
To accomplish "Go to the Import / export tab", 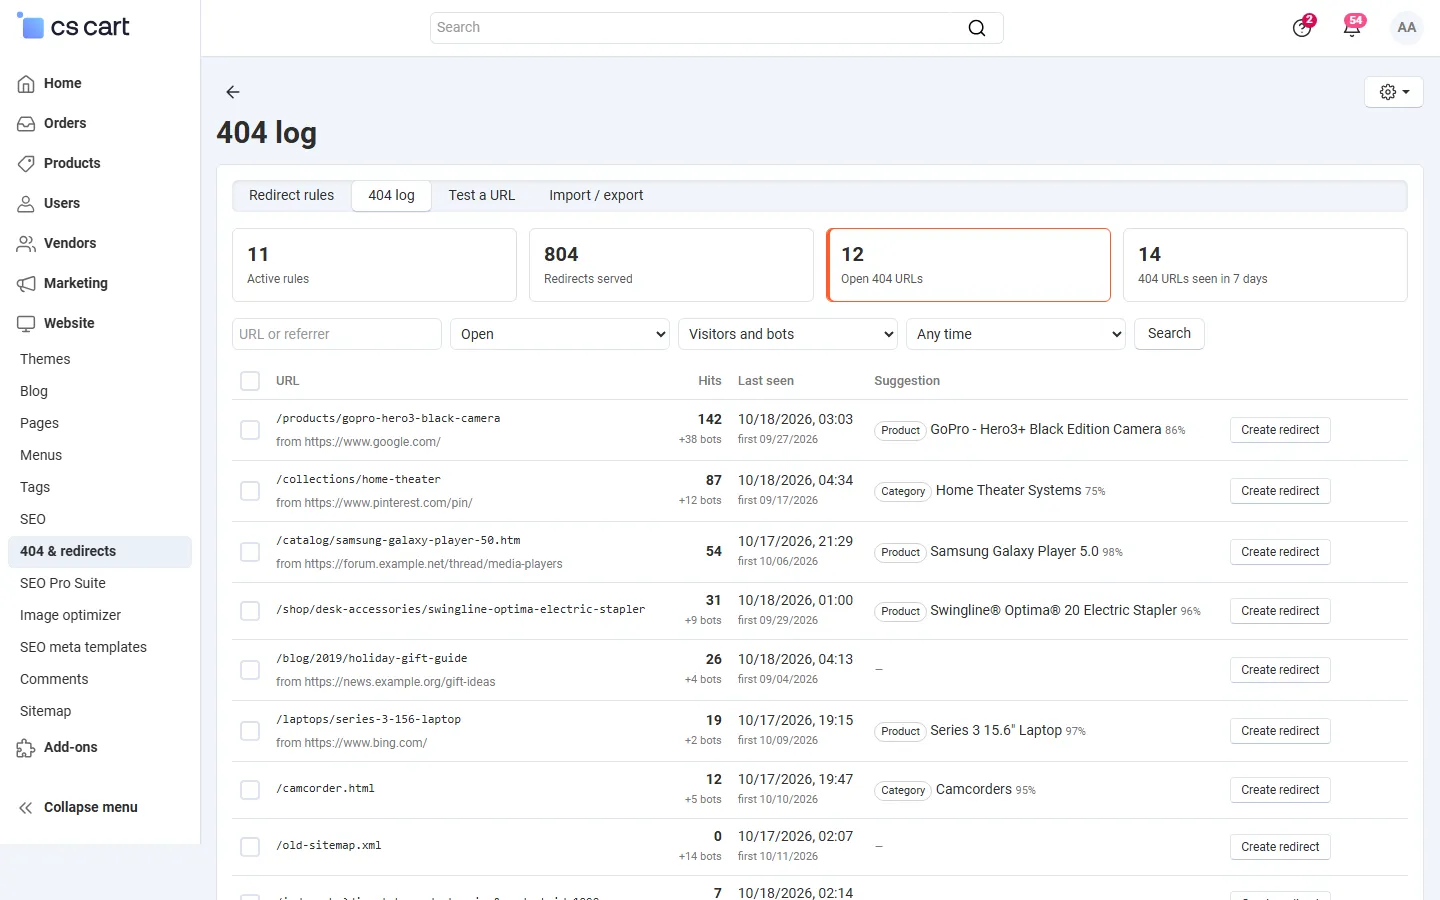I will pos(596,196).
